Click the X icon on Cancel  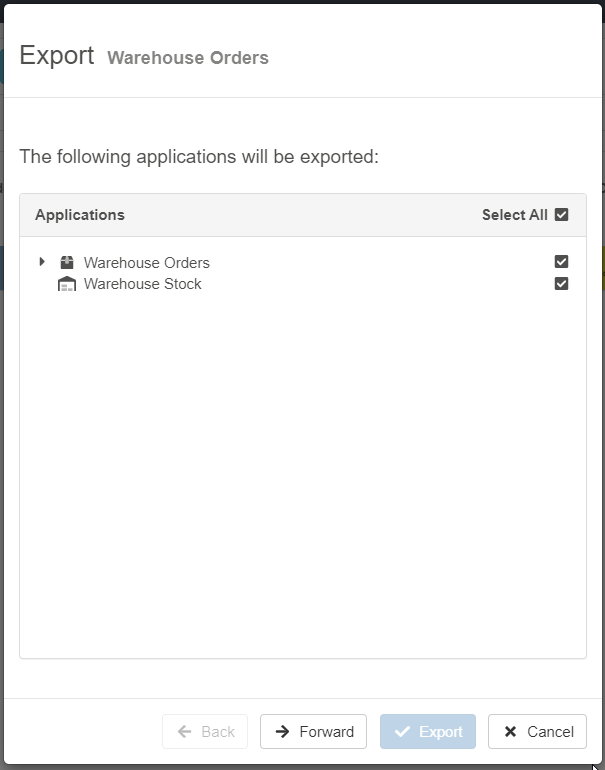click(x=511, y=732)
